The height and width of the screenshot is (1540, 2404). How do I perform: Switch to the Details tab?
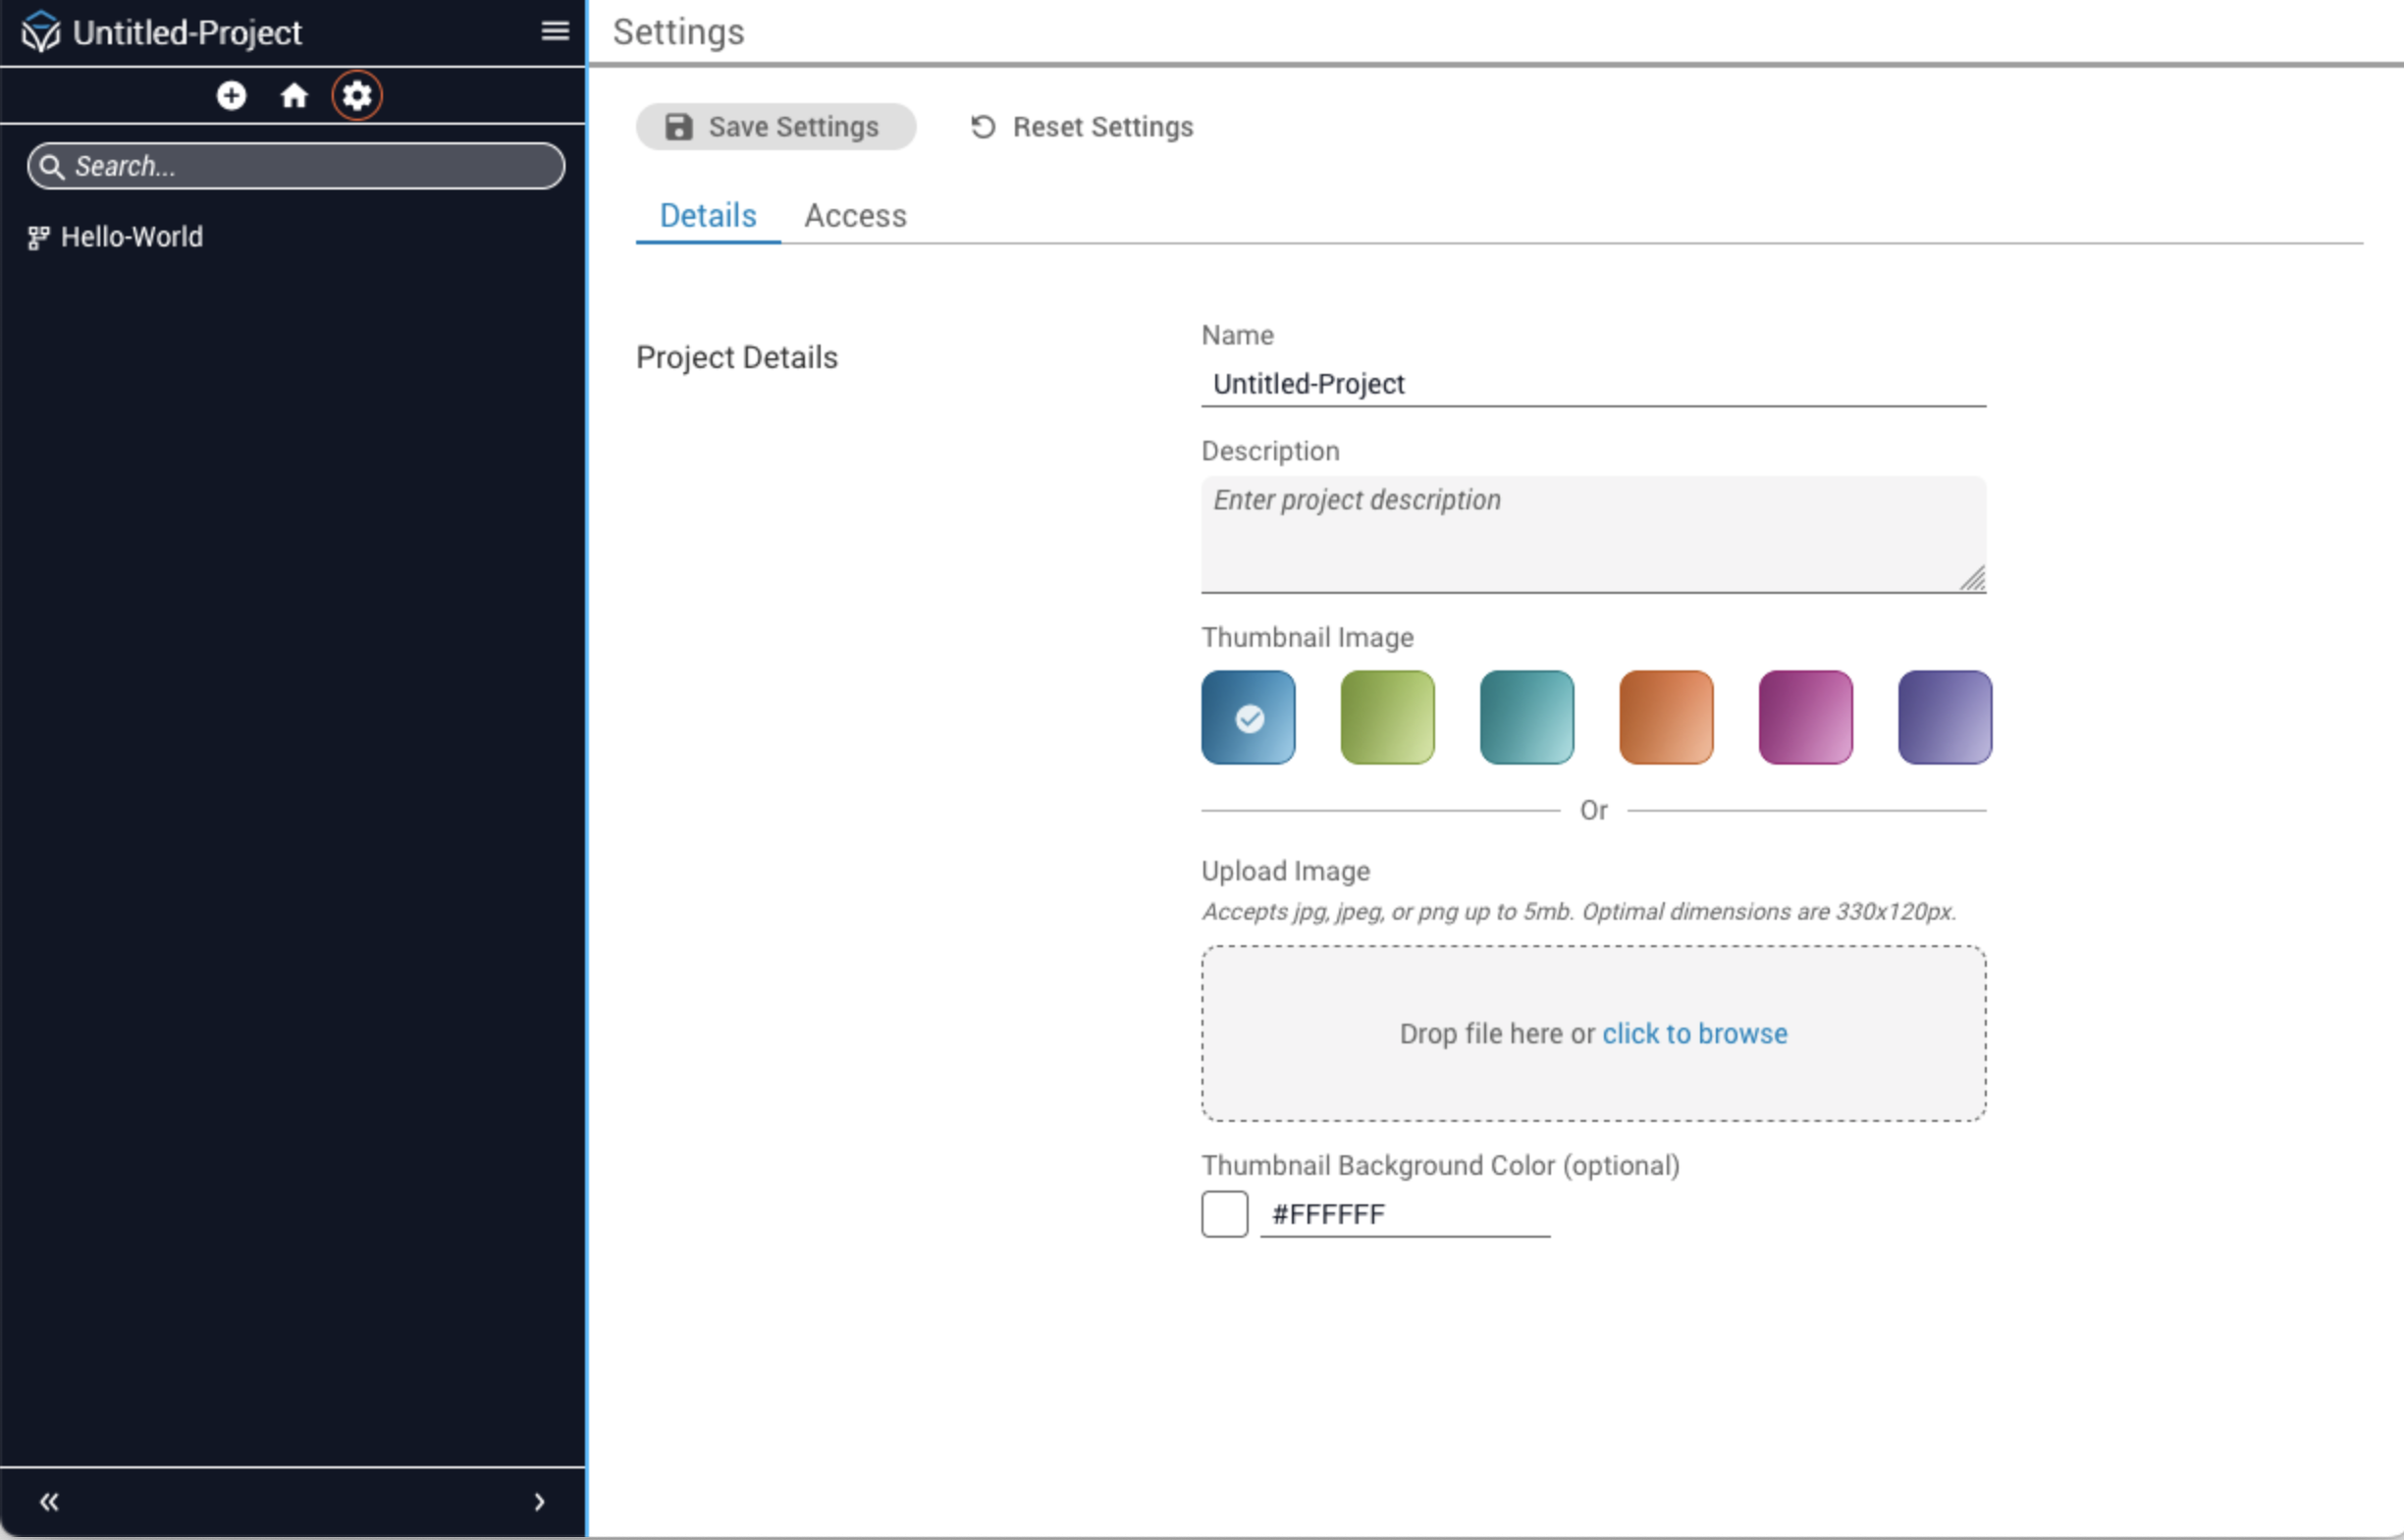[707, 216]
